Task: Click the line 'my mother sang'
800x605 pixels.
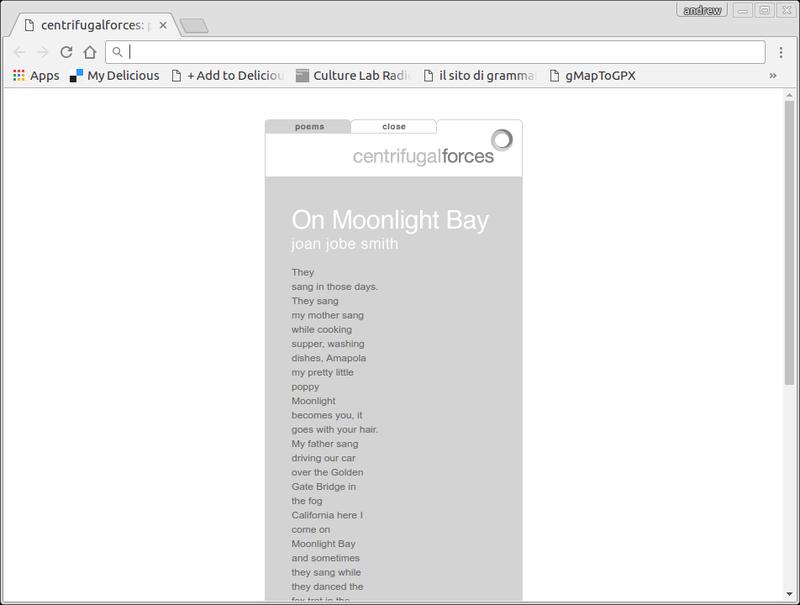Action: coord(328,315)
